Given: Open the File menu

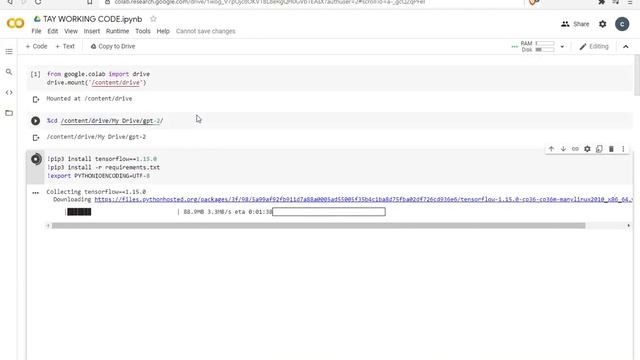Looking at the screenshot, I should [x=36, y=31].
